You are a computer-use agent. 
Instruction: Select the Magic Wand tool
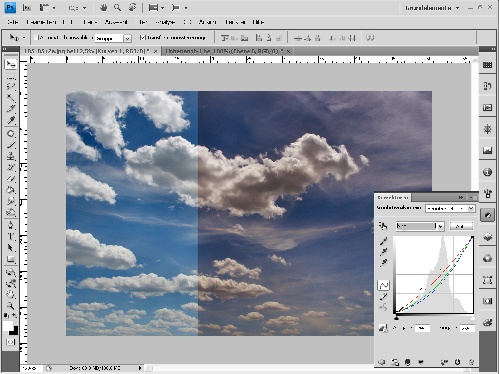click(x=11, y=98)
